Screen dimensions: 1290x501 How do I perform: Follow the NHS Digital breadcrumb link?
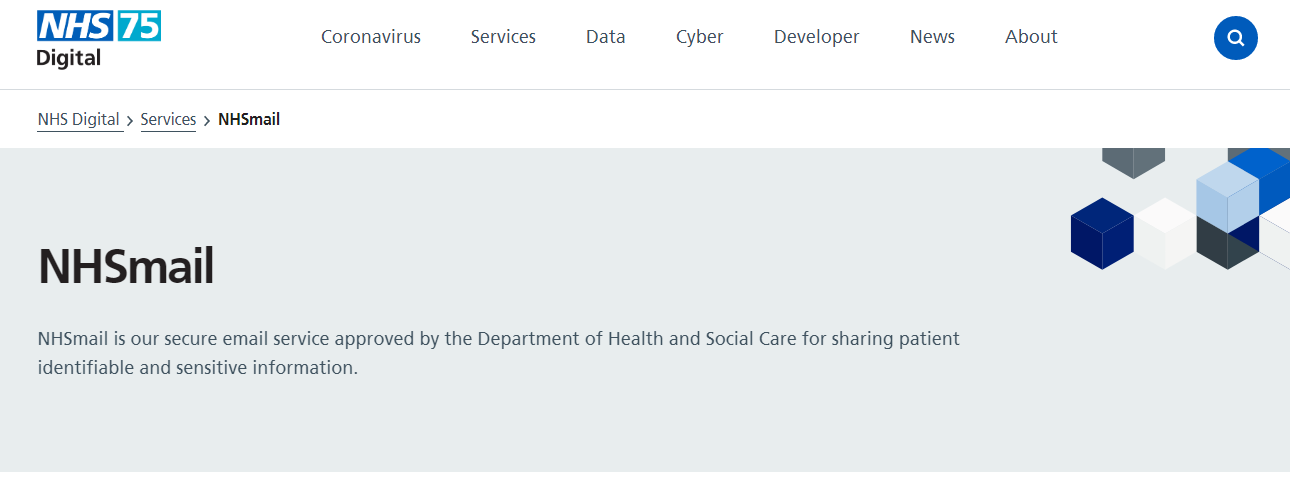tap(79, 120)
